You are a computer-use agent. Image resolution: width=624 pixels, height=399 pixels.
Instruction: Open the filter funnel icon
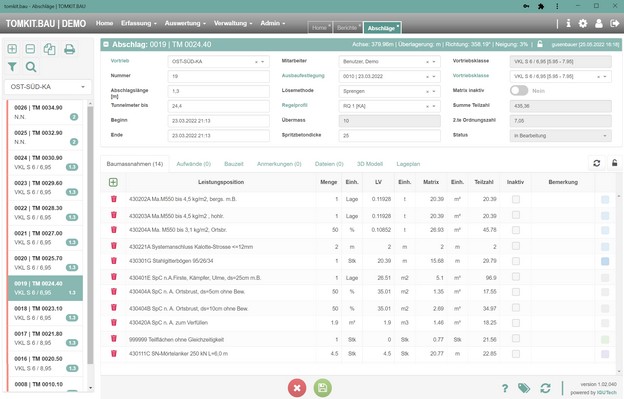[12, 67]
